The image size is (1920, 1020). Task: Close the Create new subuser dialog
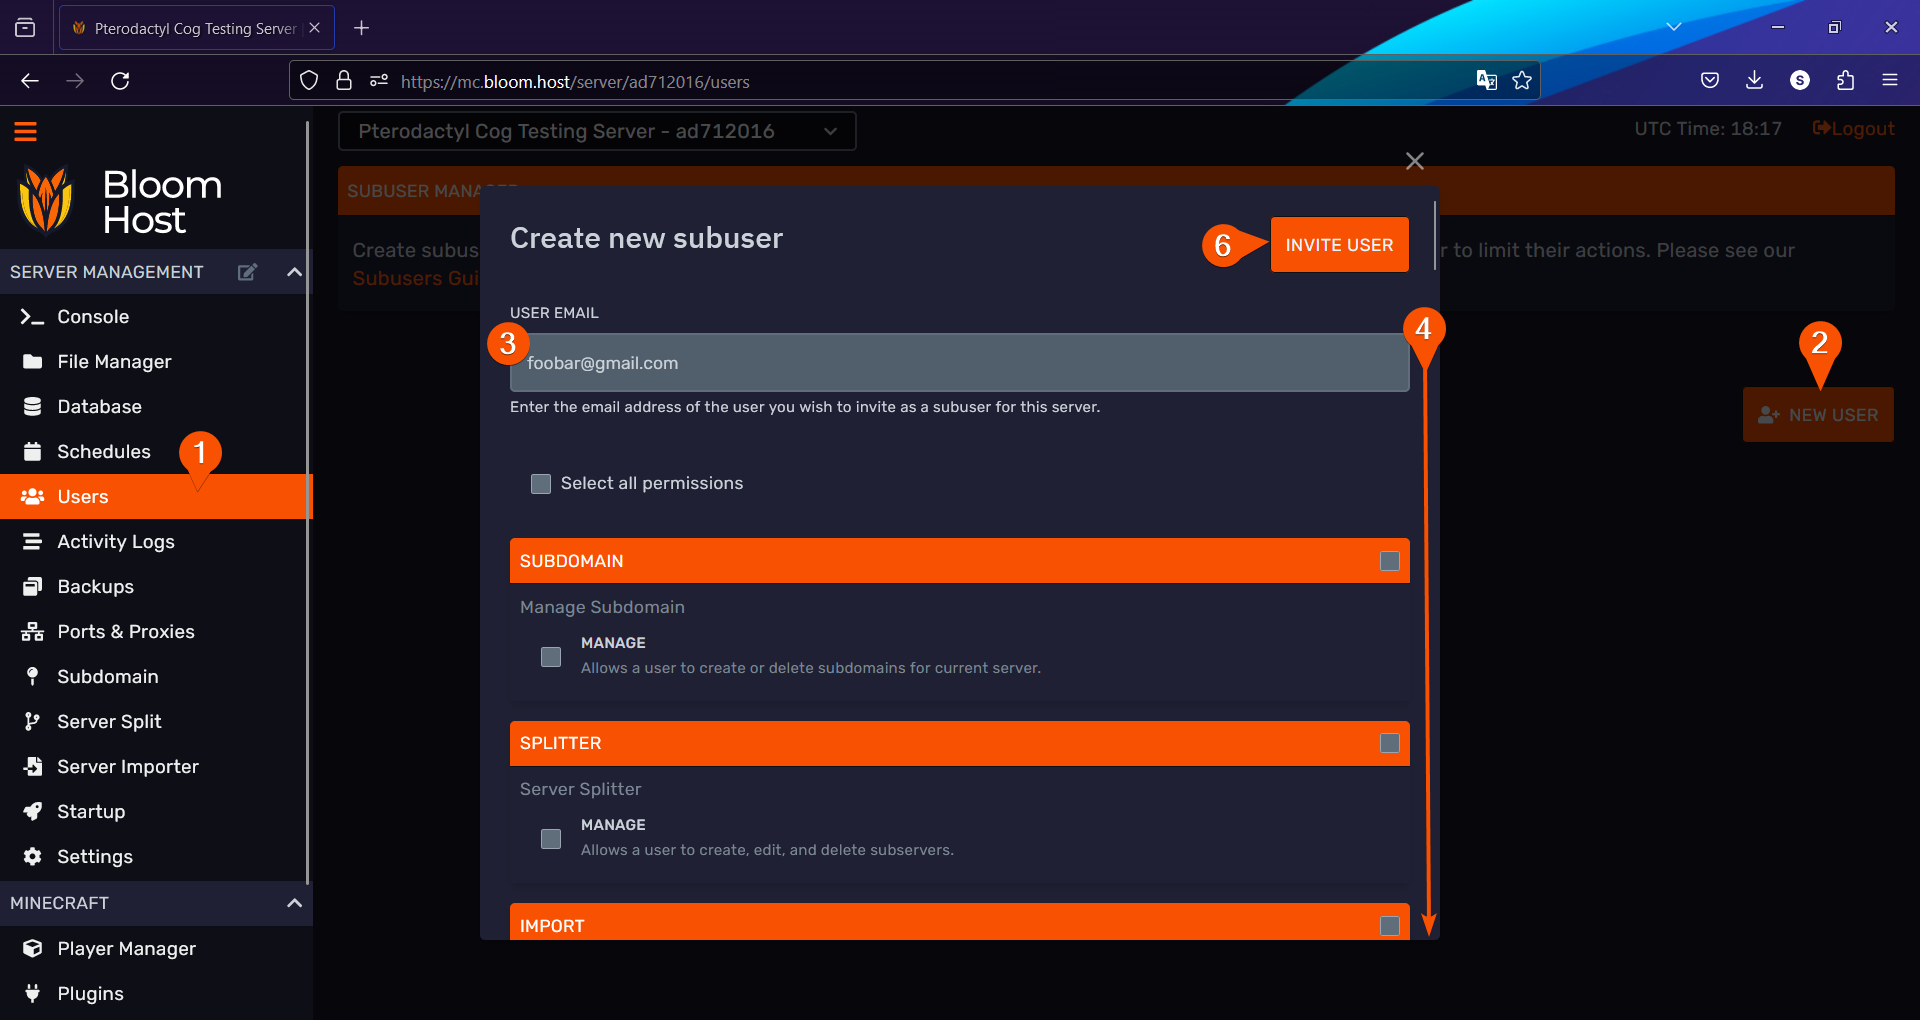[x=1414, y=161]
